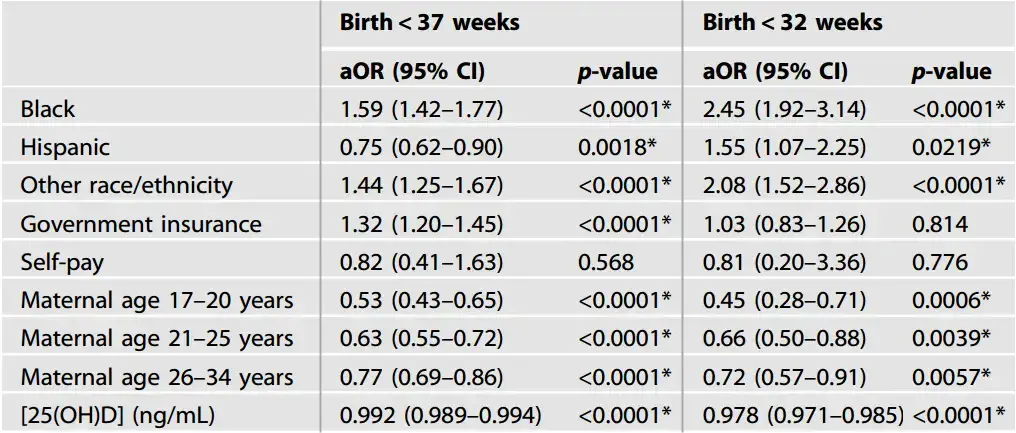This screenshot has width=1016, height=433.
Task: Click the 'Government insurance' row label
Action: pos(141,224)
